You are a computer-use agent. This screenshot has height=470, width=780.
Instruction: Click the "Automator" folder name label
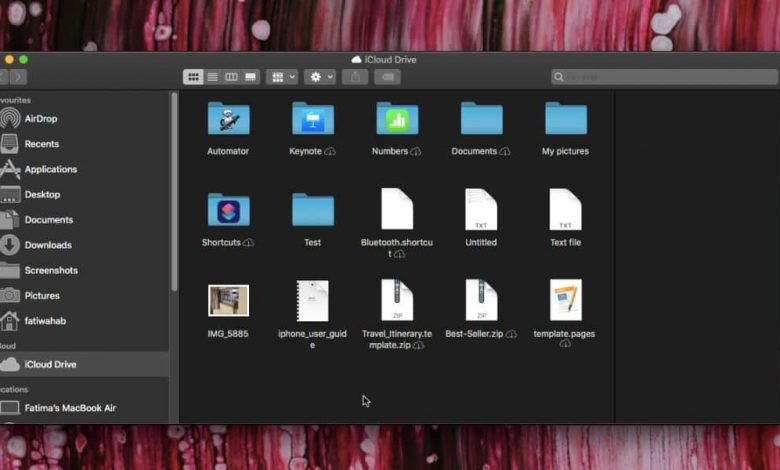click(228, 151)
